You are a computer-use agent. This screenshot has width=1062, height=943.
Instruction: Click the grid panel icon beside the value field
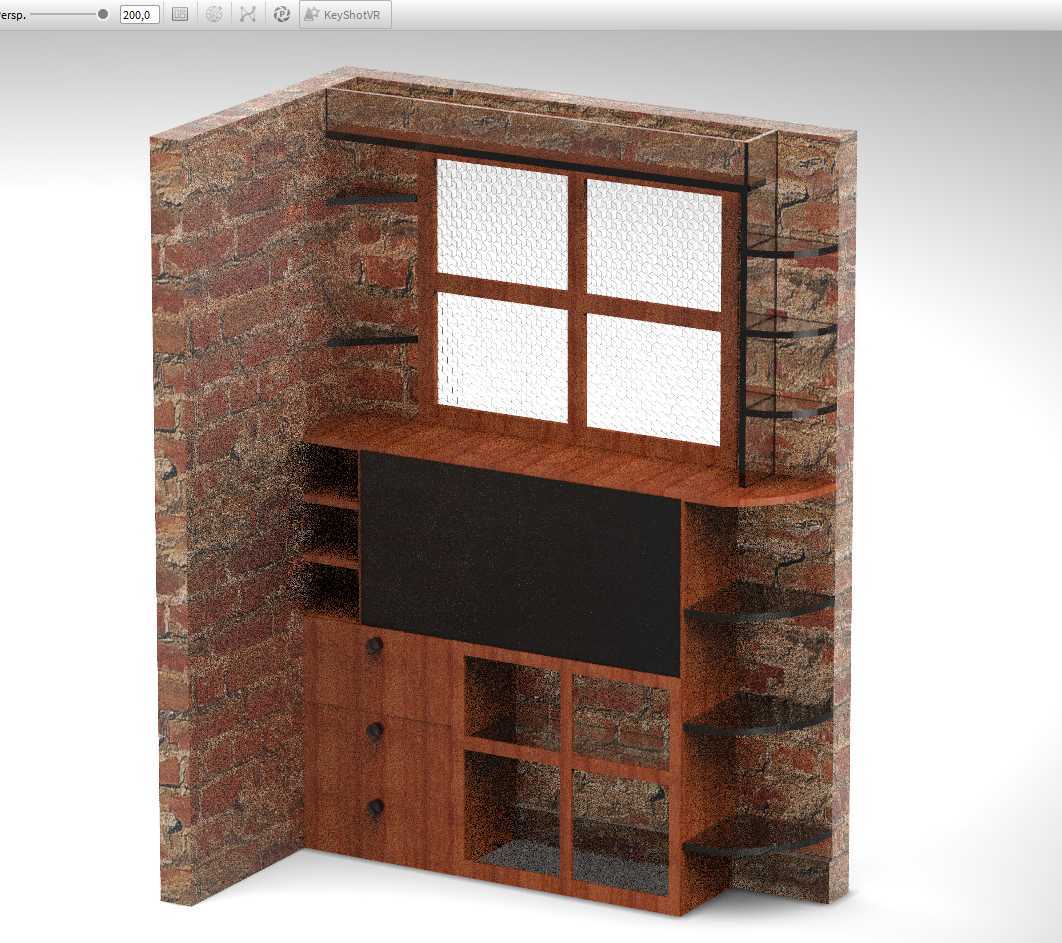coord(179,14)
